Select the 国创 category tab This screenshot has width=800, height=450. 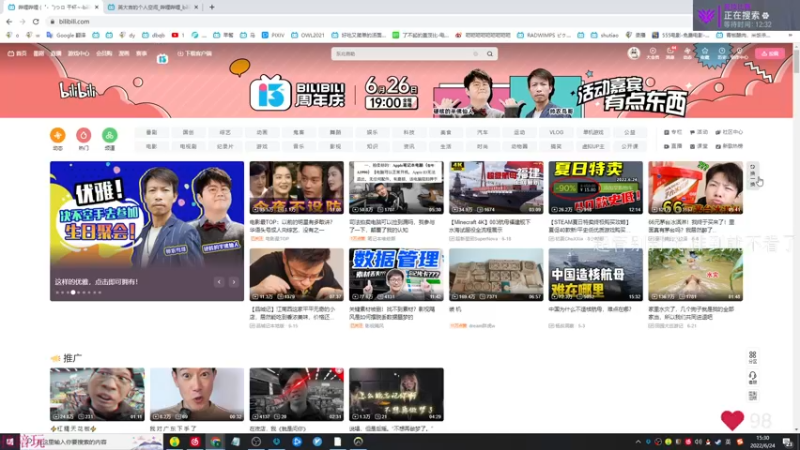188,132
